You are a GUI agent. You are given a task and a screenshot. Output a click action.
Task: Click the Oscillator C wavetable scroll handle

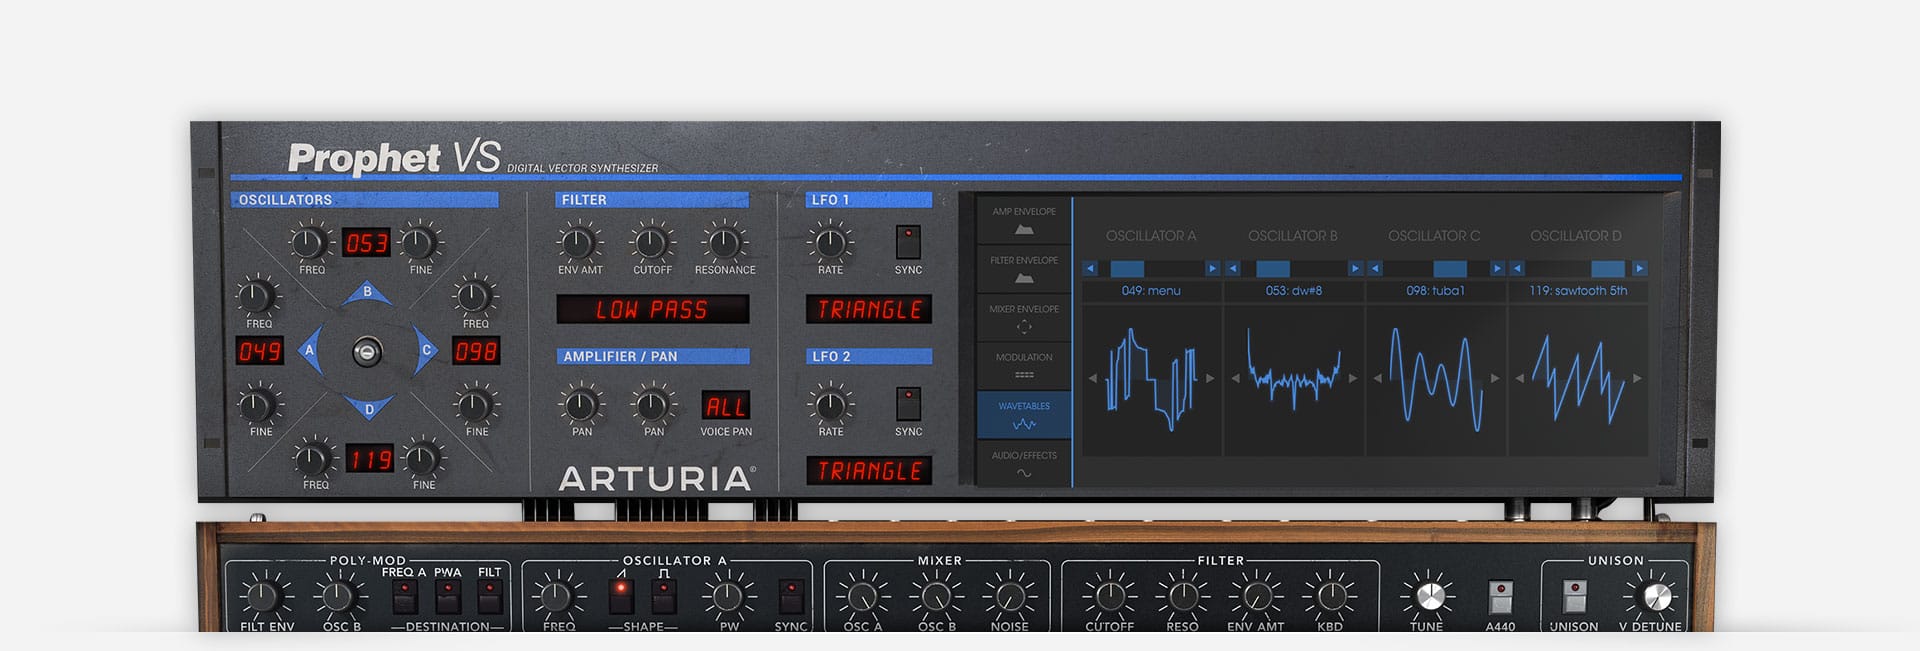tap(1450, 268)
